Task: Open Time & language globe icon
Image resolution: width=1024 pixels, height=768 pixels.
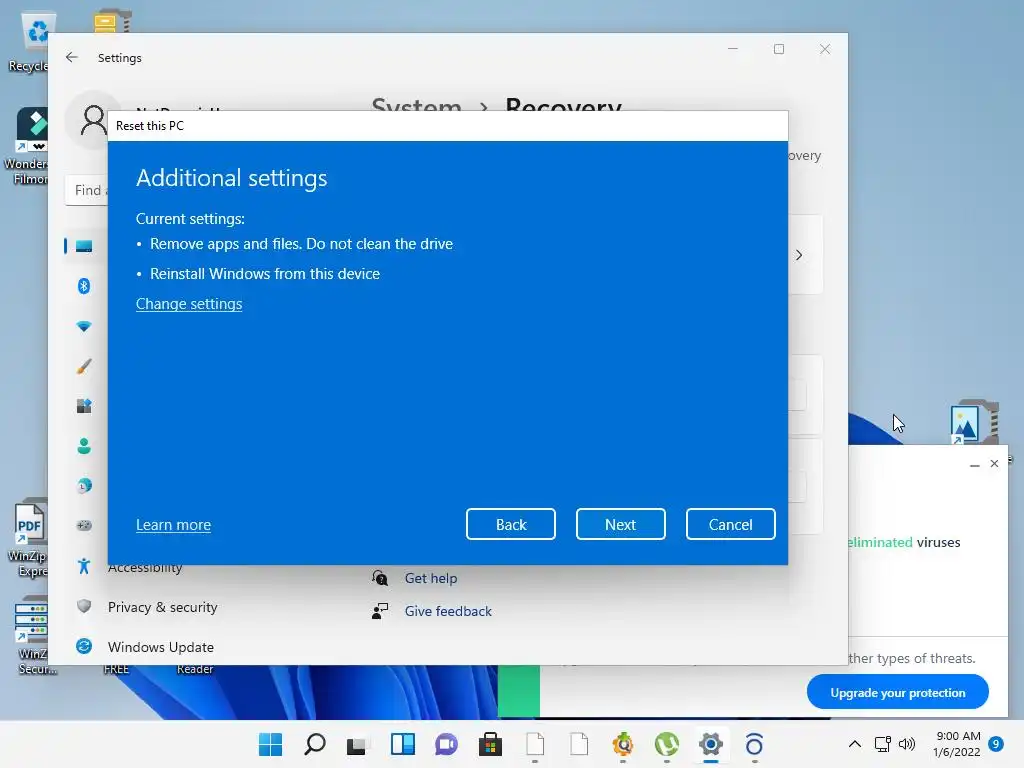Action: click(84, 486)
